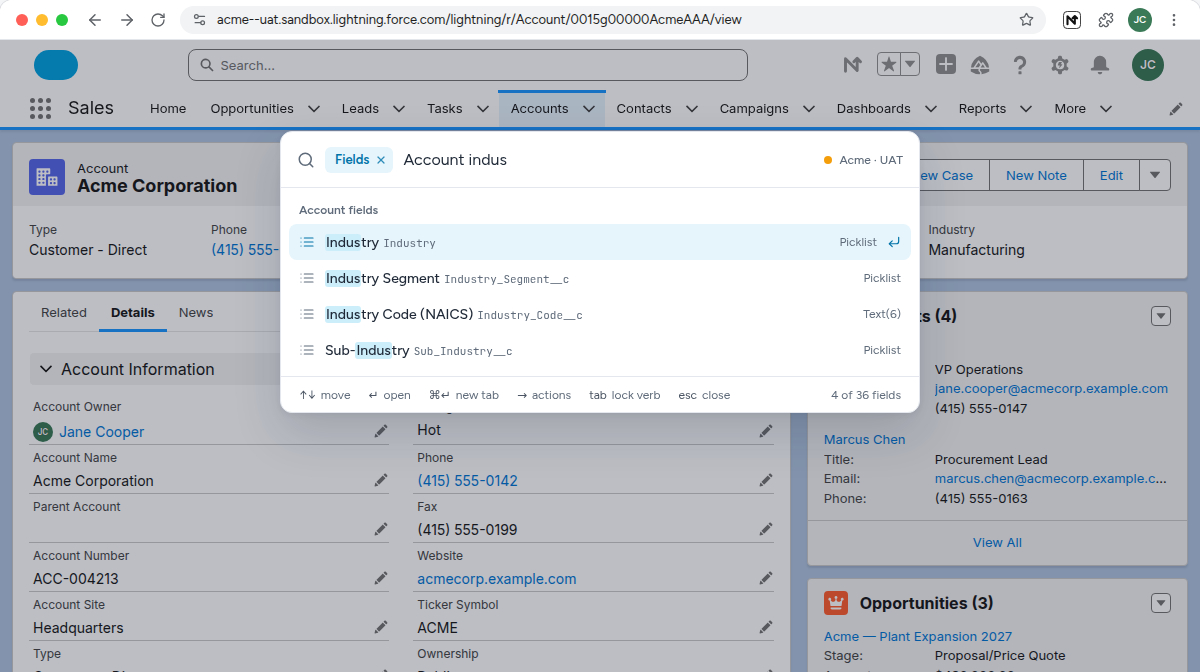This screenshot has height=672, width=1200.
Task: Open the extension icon beside Favorites star
Action: [852, 65]
